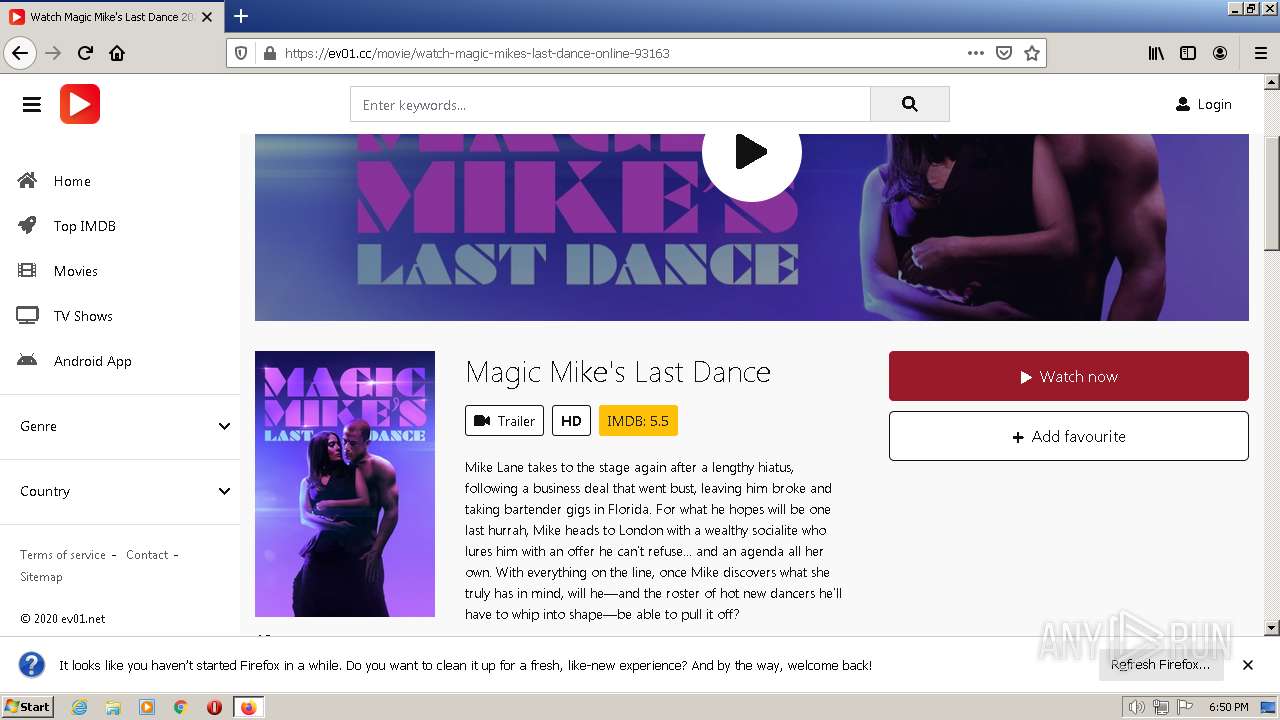1280x720 pixels.
Task: Click the Firefox taskbar button
Action: (248, 707)
